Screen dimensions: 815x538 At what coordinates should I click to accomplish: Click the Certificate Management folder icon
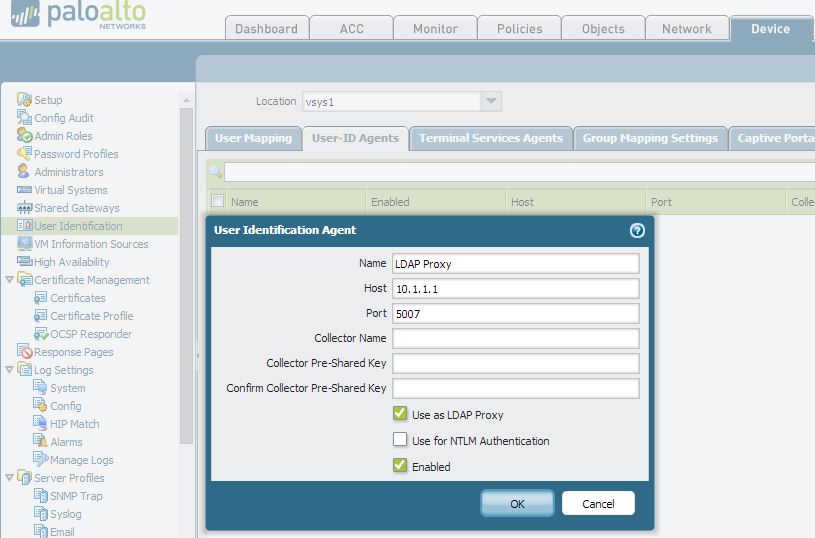click(x=24, y=279)
